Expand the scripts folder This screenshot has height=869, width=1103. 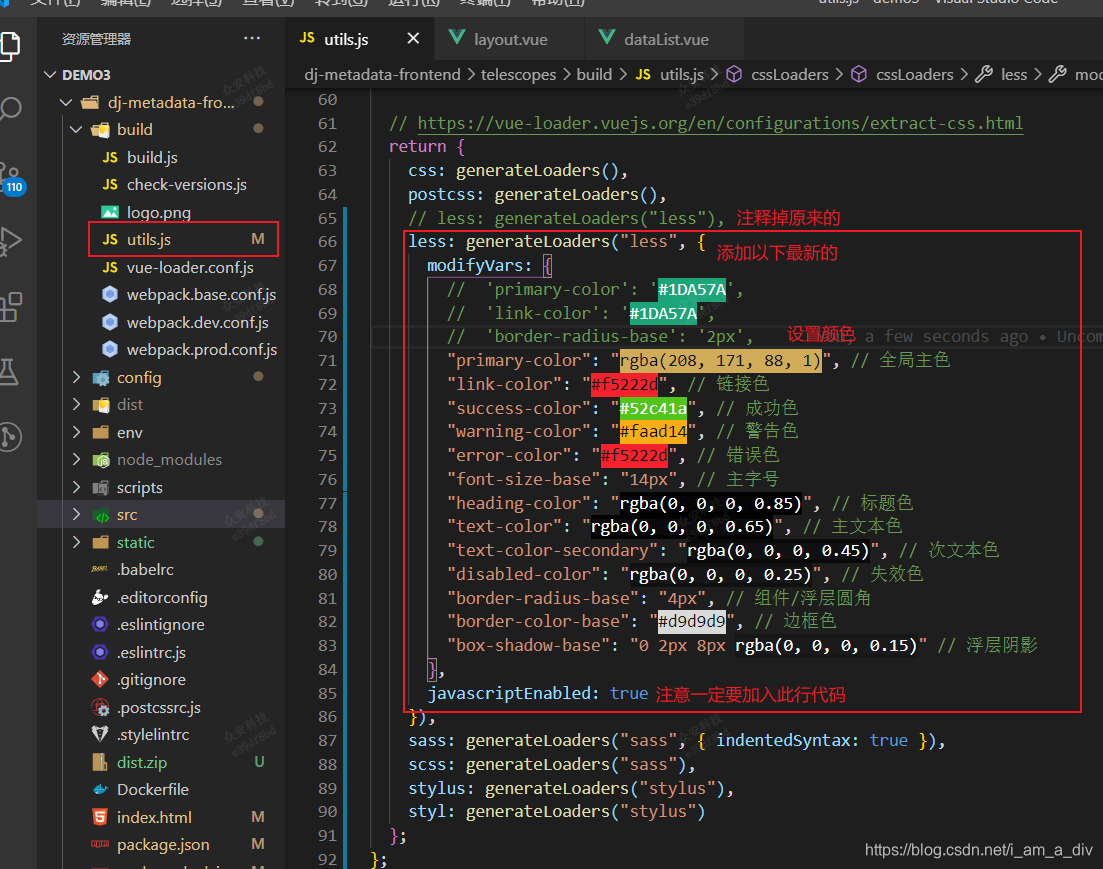coord(77,488)
